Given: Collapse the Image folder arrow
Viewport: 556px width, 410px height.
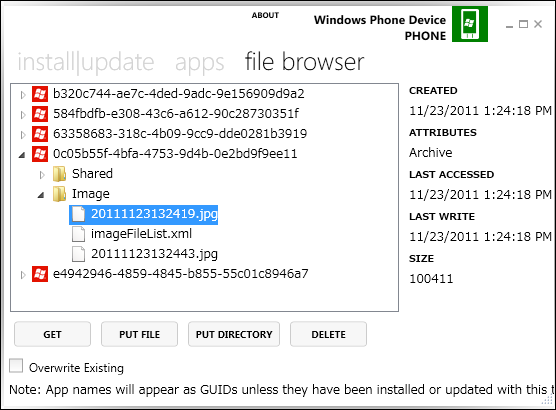Looking at the screenshot, I should pyautogui.click(x=41, y=195).
